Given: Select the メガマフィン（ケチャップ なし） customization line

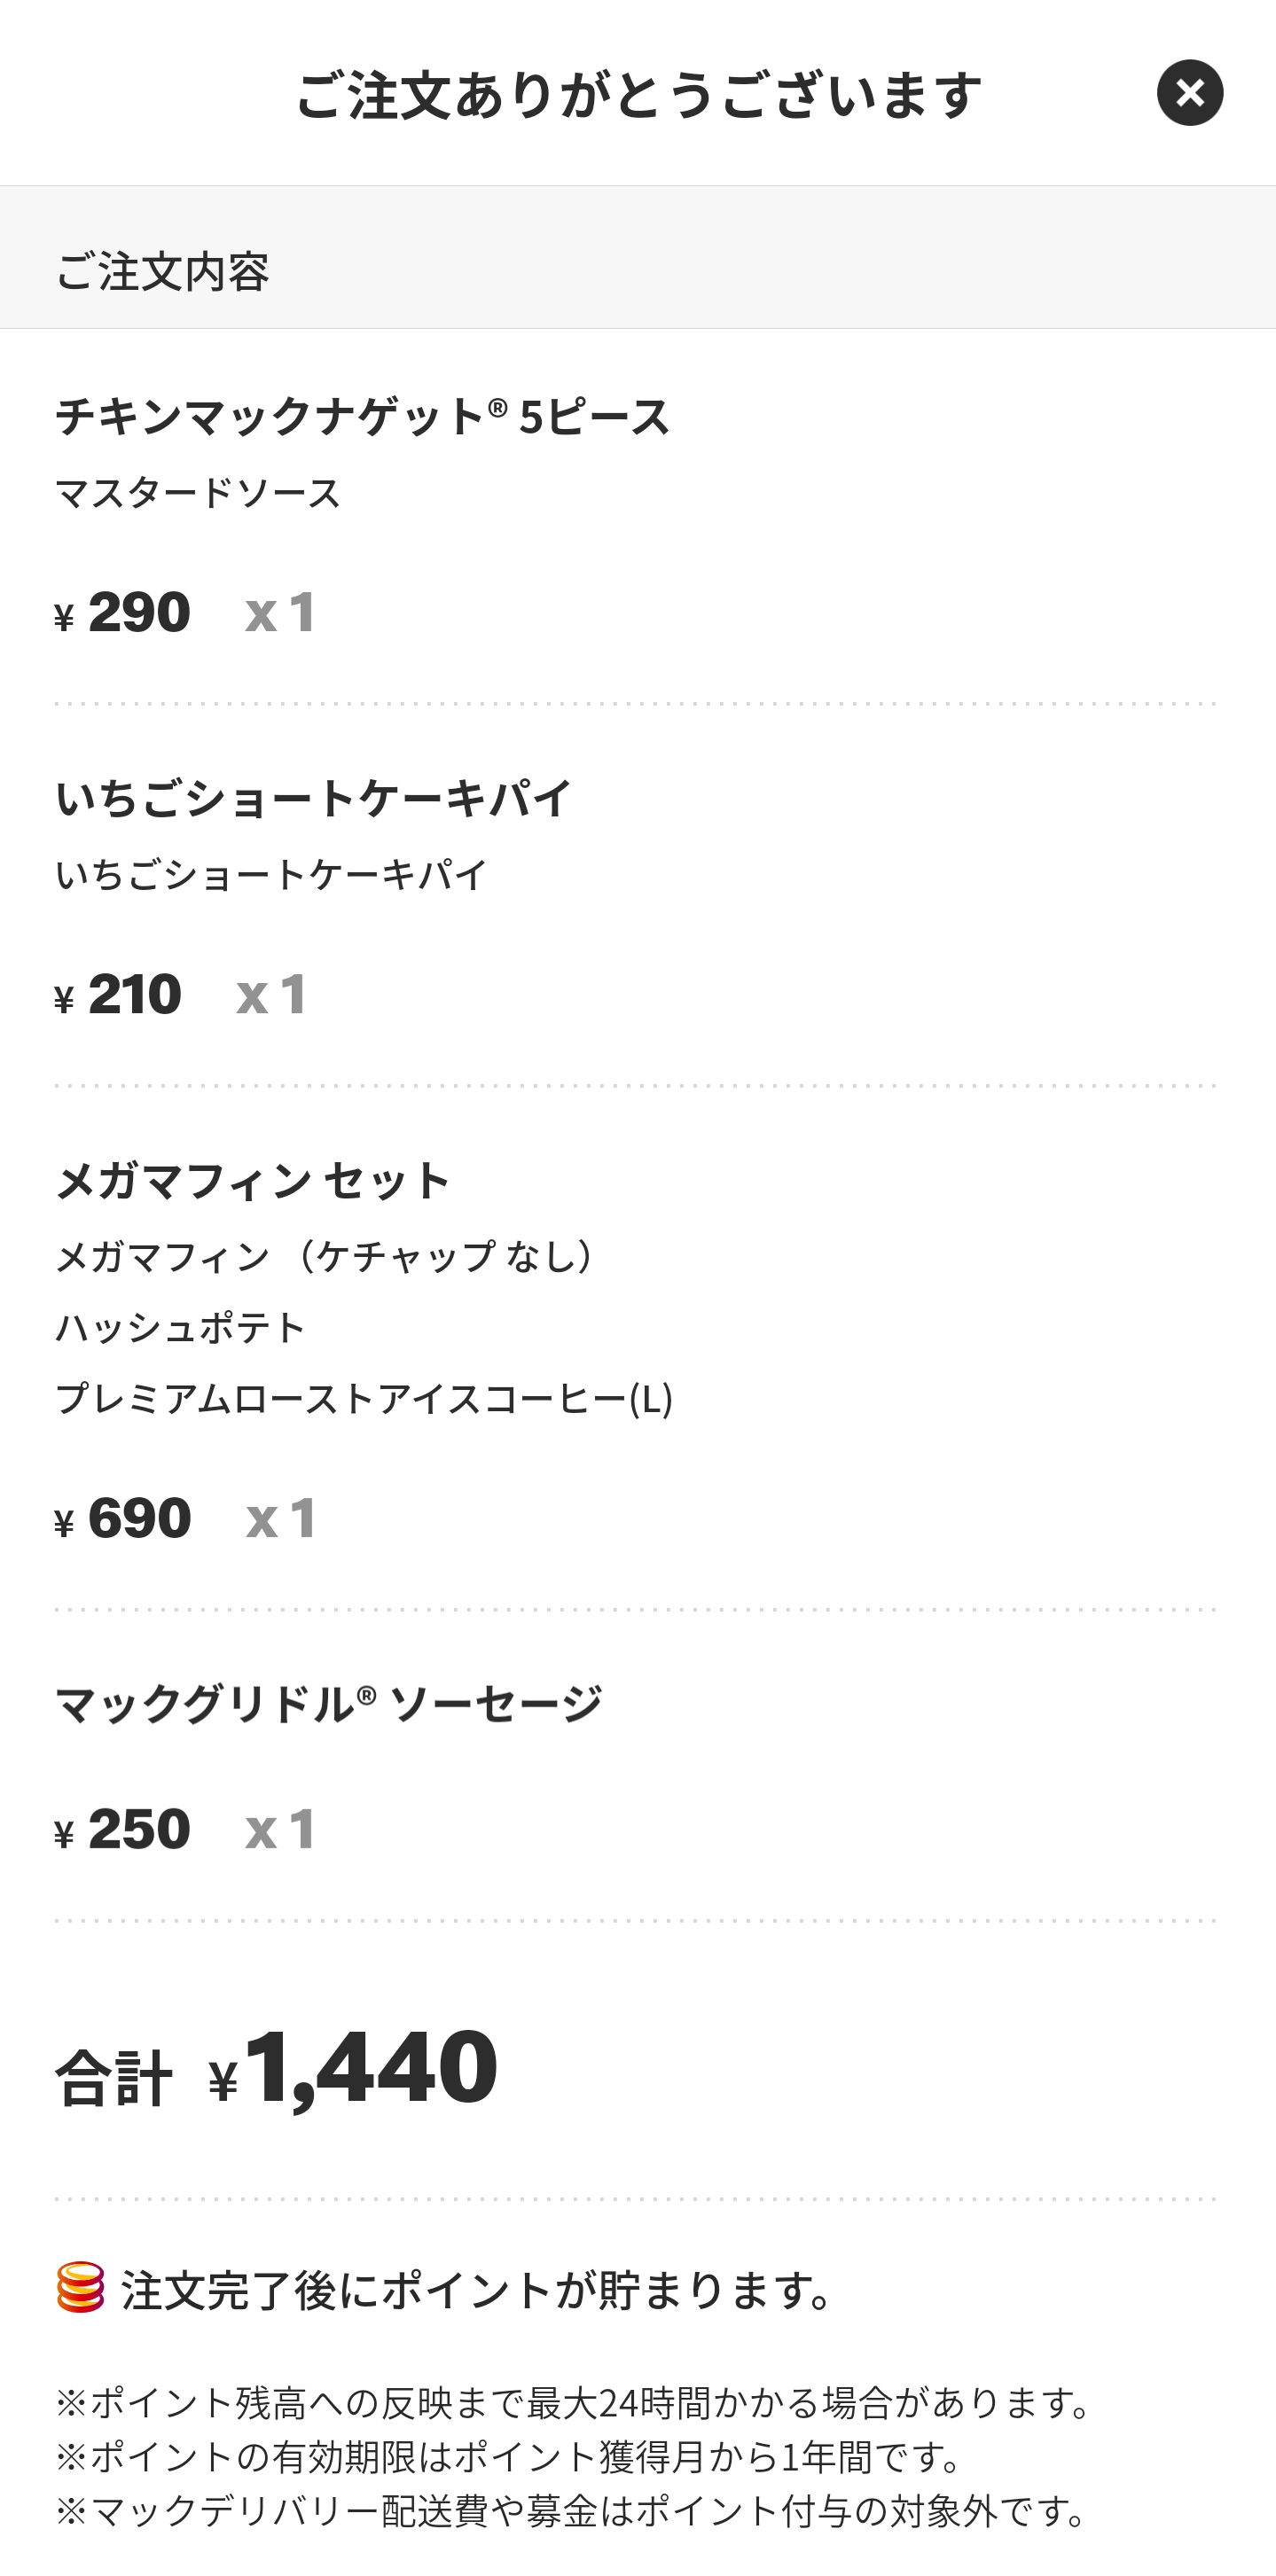Looking at the screenshot, I should (x=325, y=1256).
